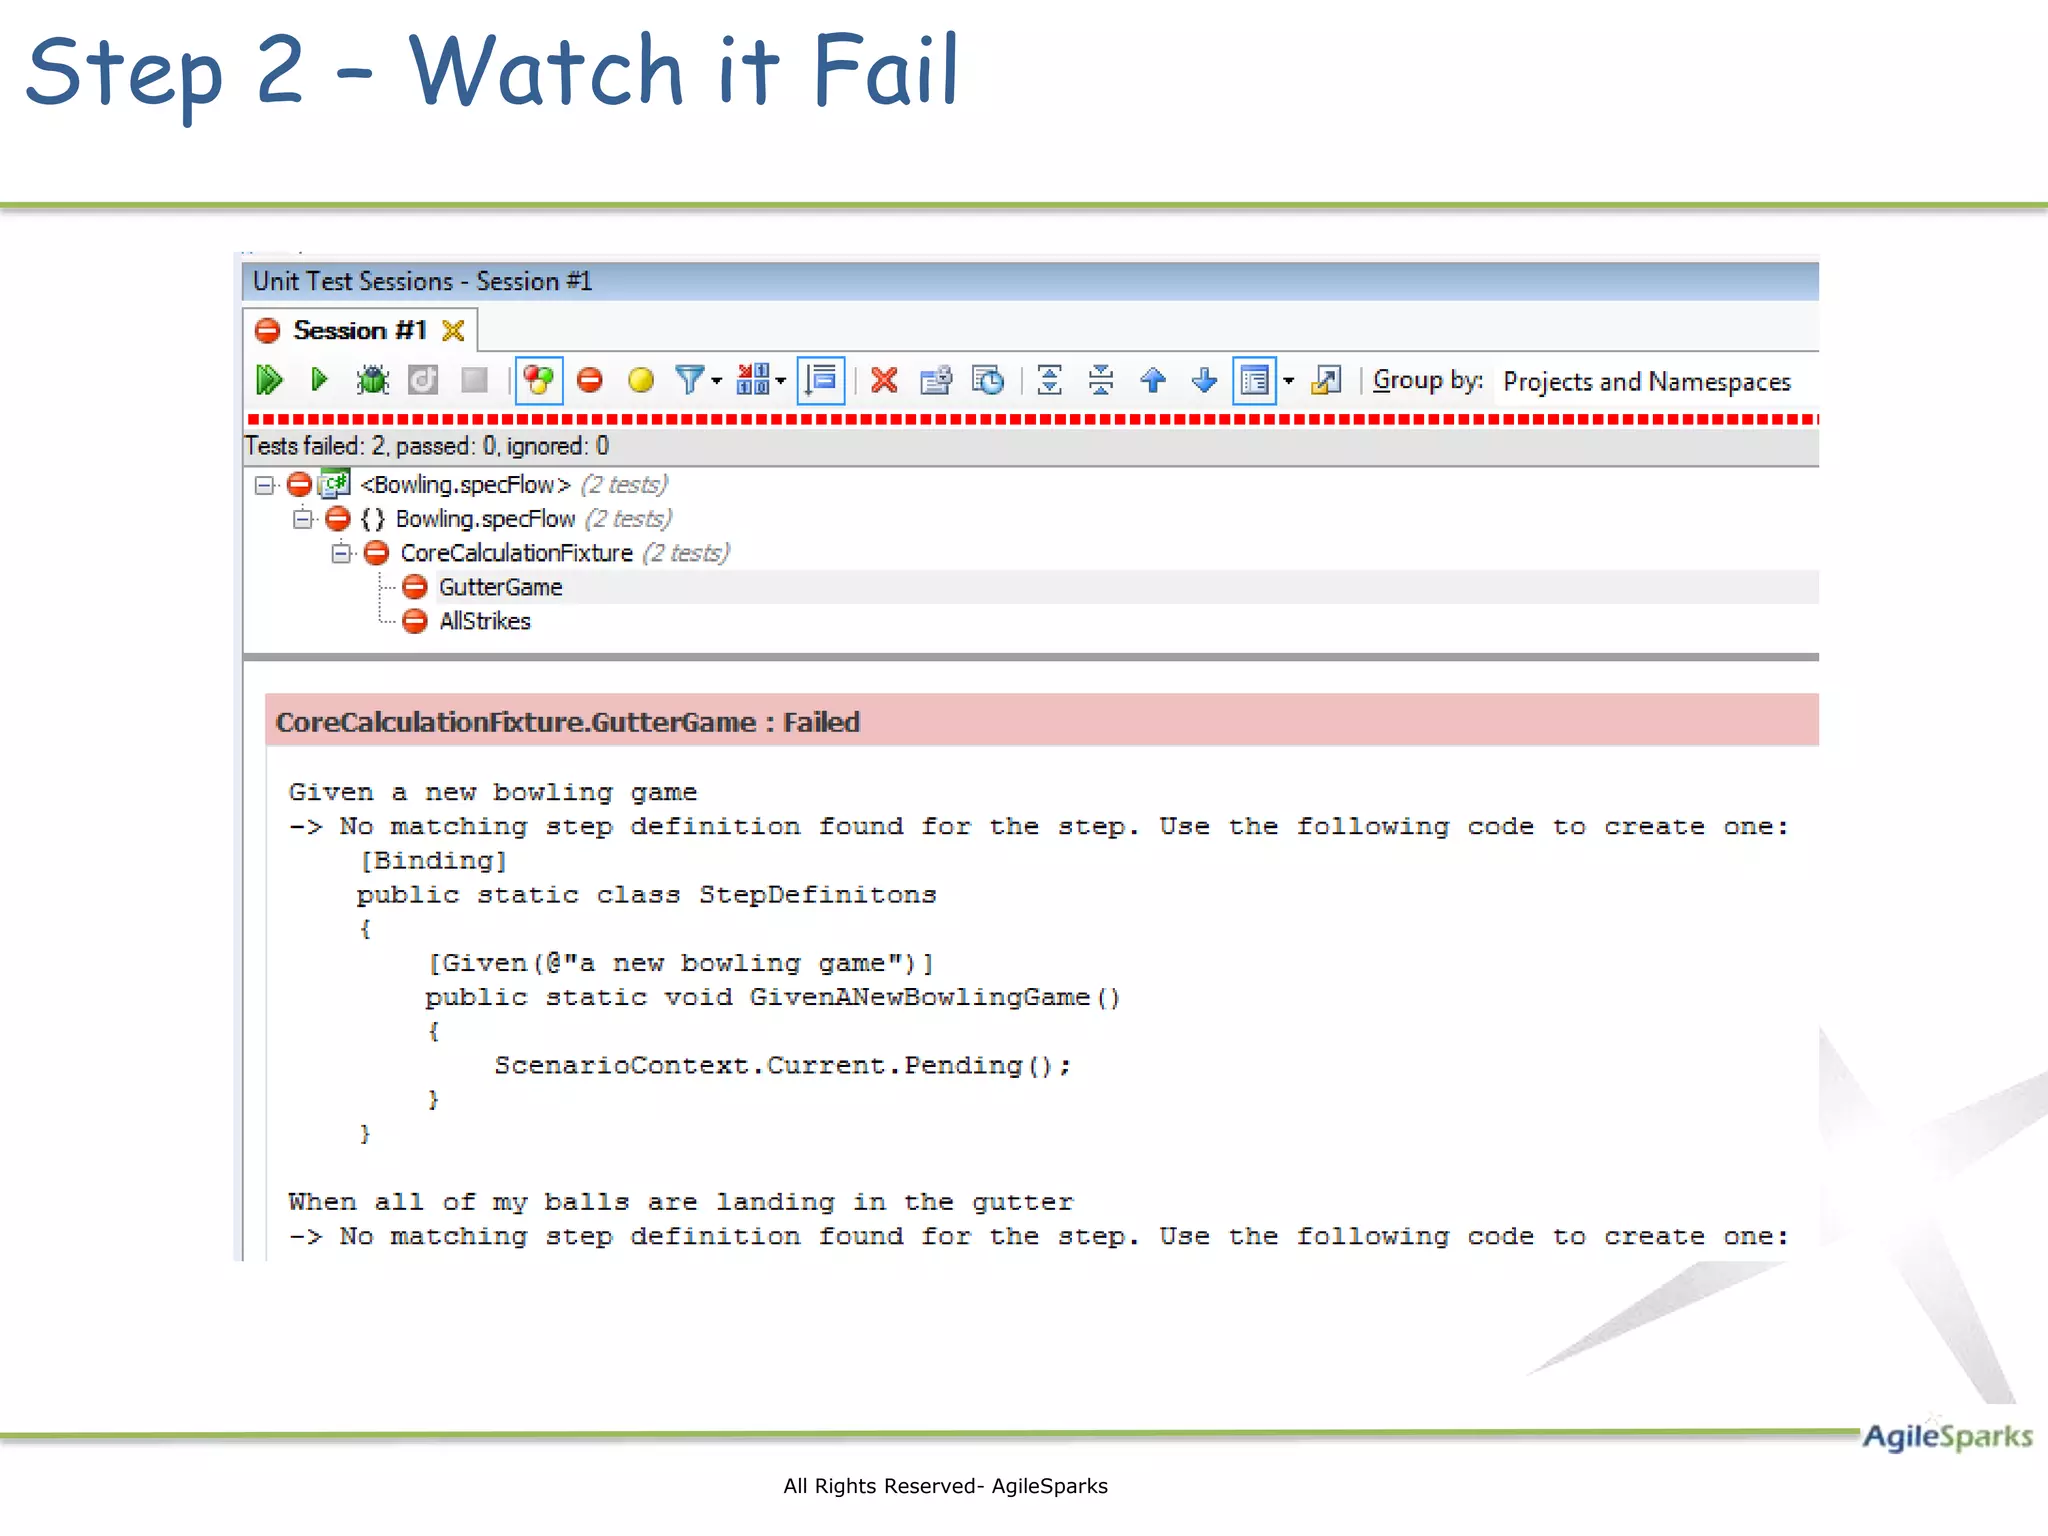This screenshot has width=2048, height=1536.
Task: Click the '[Binding]' code line
Action: click(x=434, y=861)
